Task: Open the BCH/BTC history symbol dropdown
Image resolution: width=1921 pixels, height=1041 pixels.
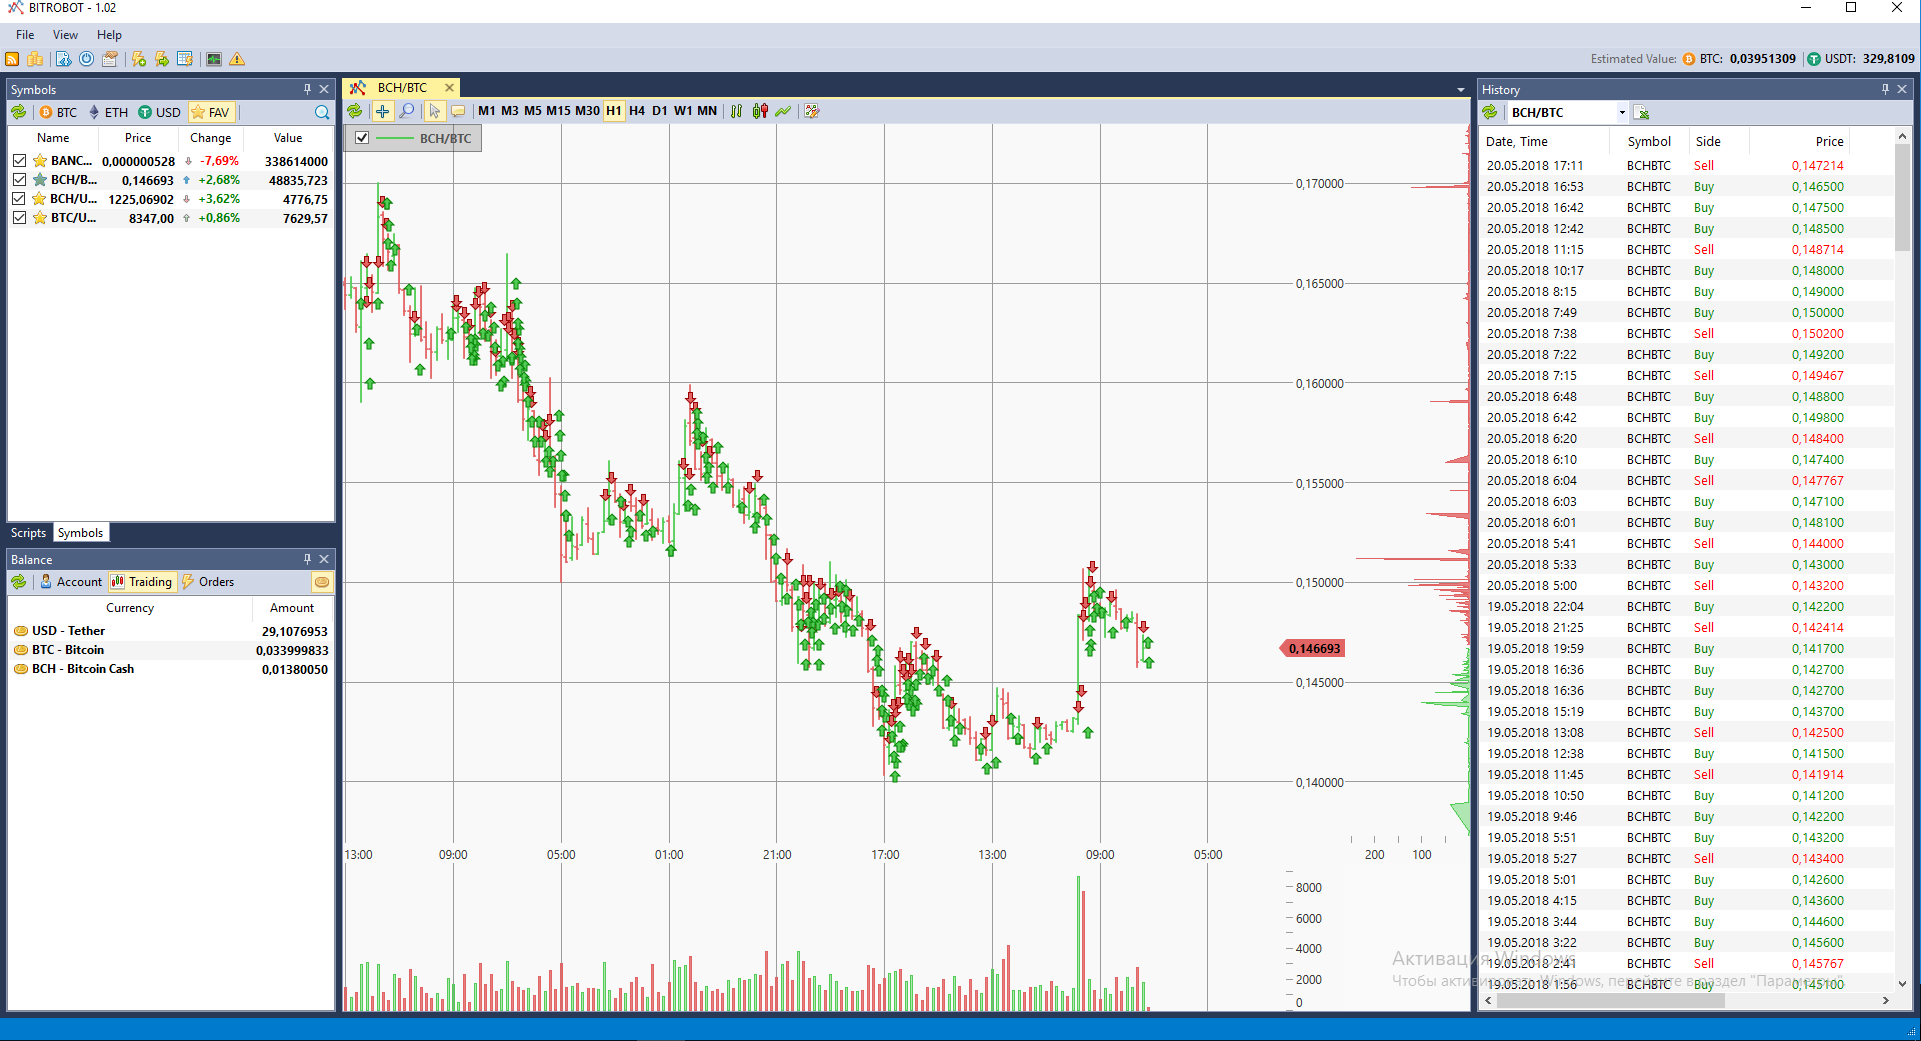Action: 1621,113
